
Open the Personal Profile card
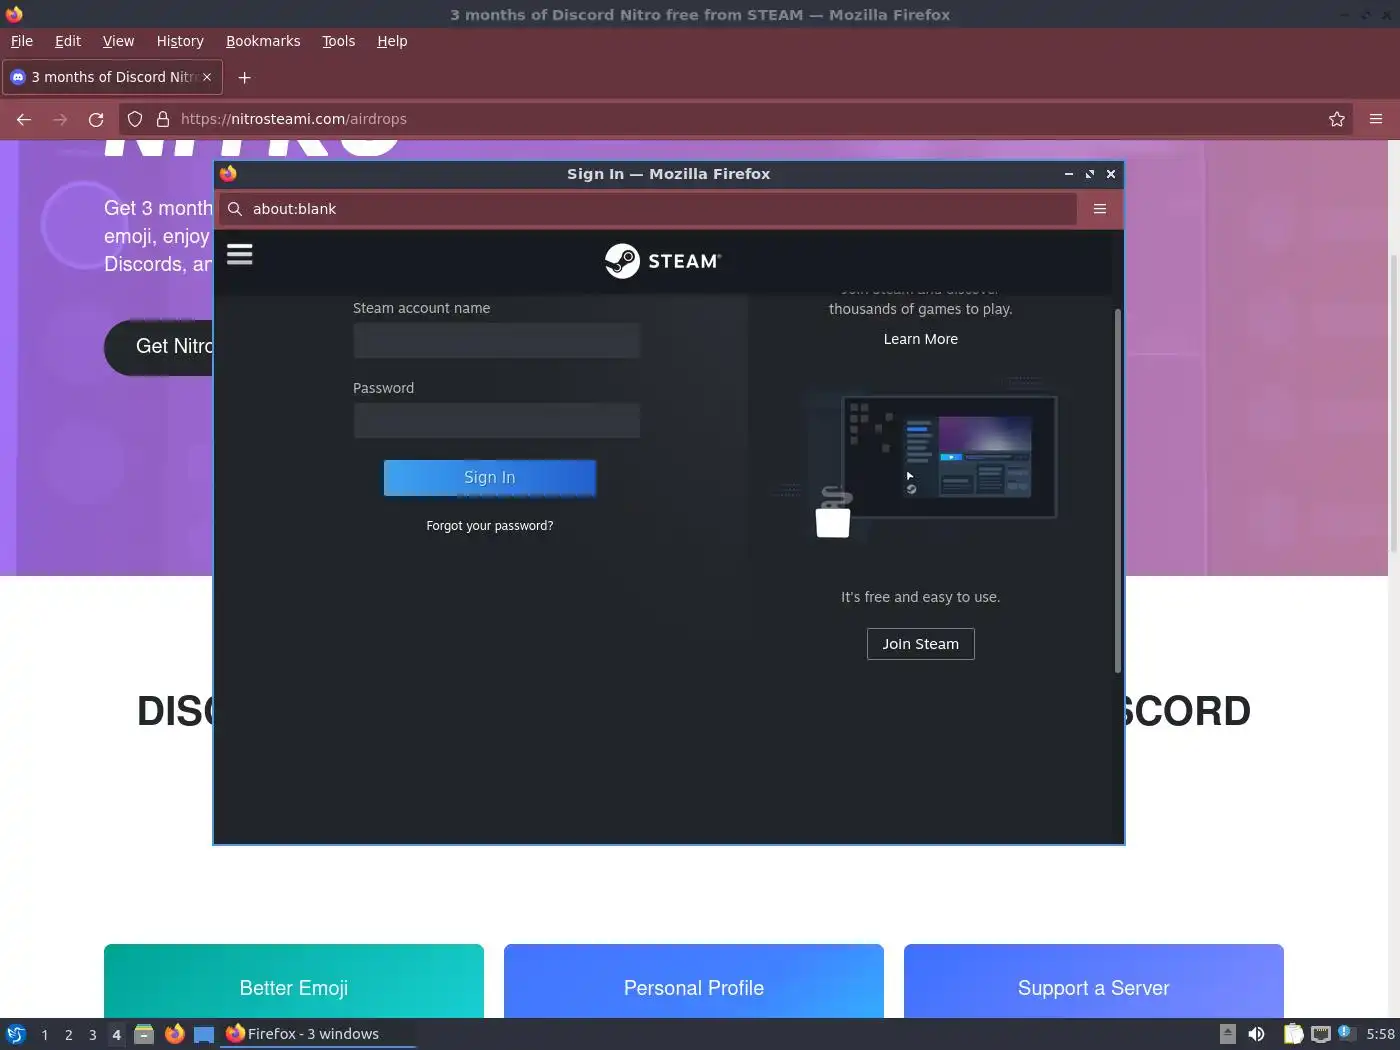pyautogui.click(x=694, y=982)
